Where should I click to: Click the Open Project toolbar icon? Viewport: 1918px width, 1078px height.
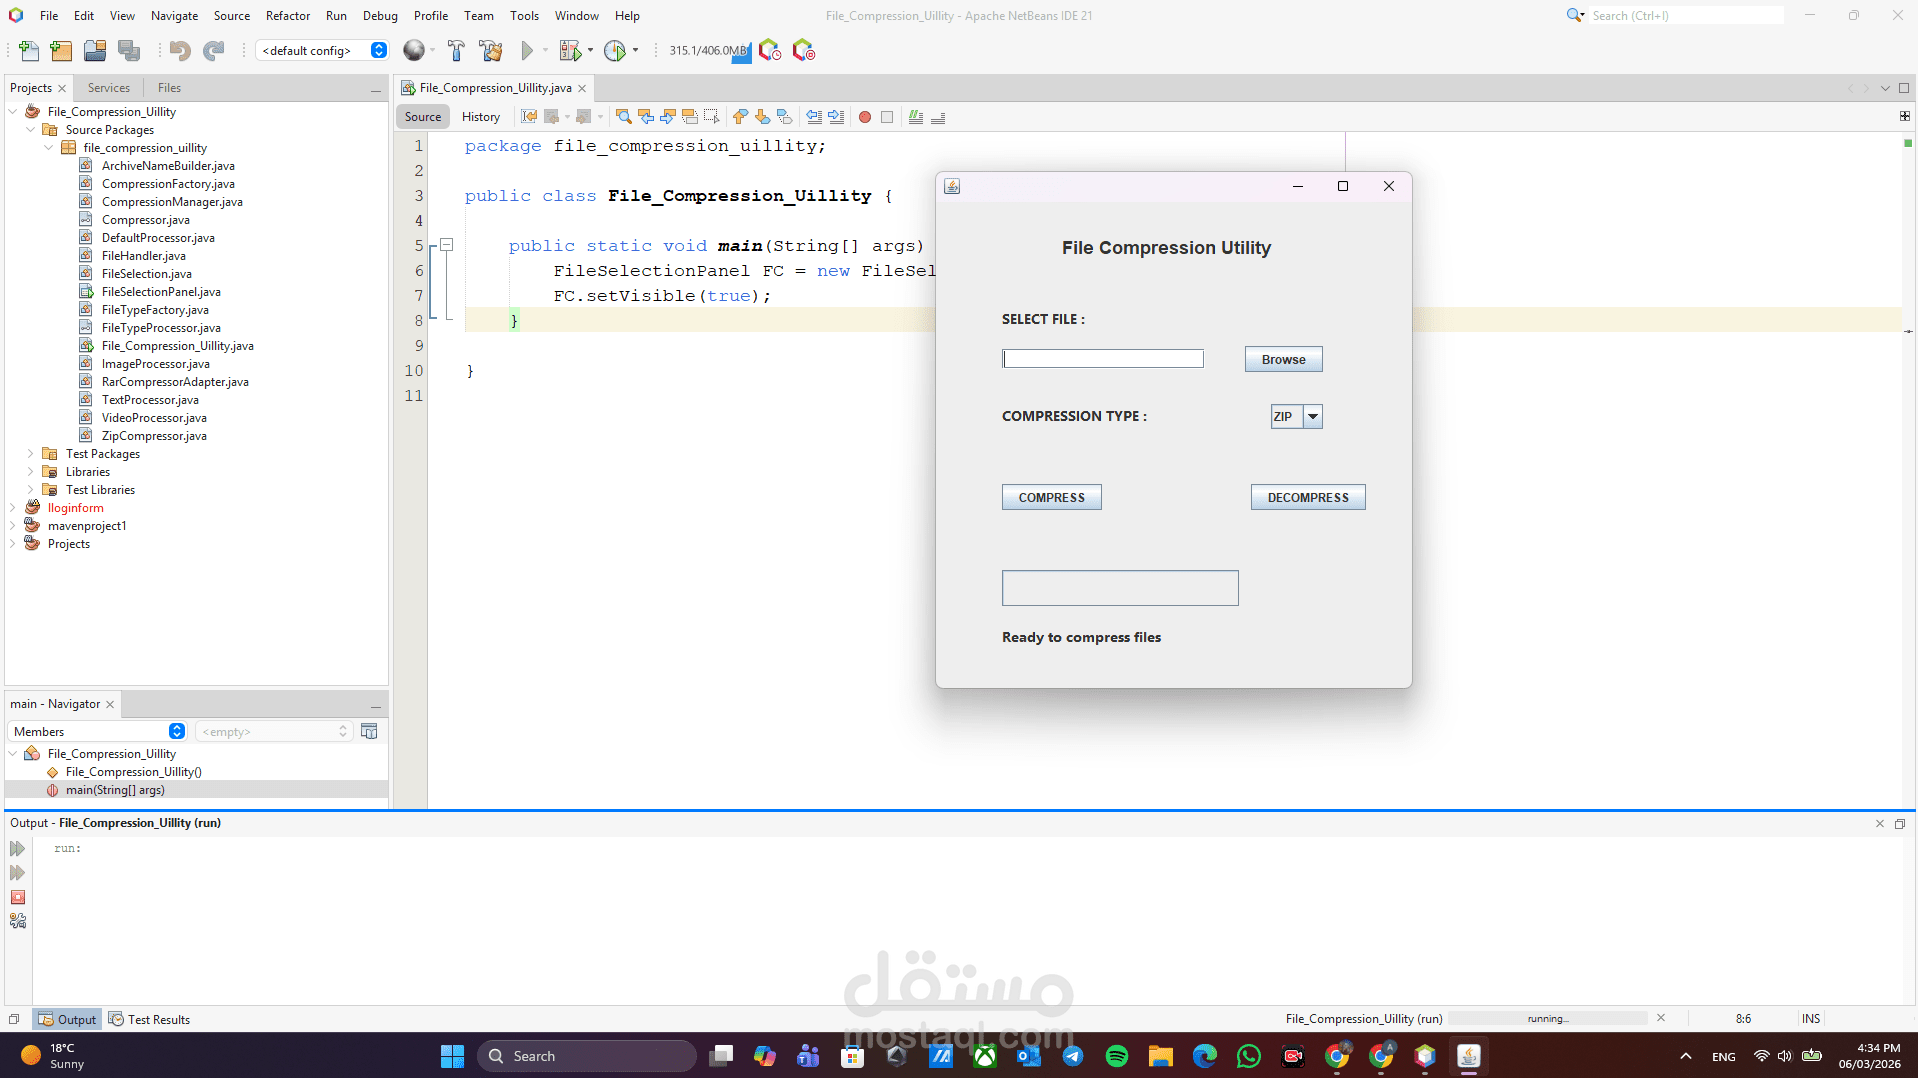click(x=95, y=51)
